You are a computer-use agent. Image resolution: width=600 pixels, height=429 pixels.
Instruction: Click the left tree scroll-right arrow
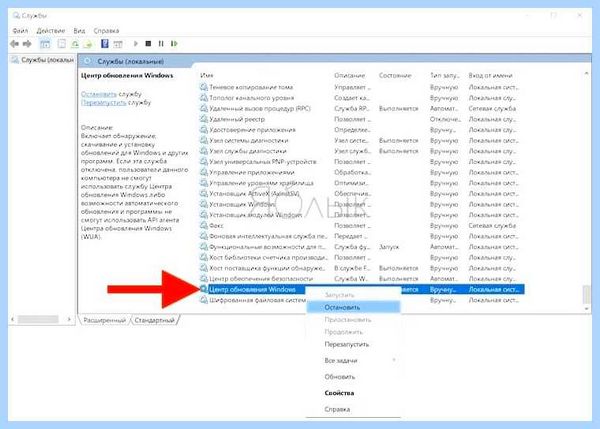click(69, 319)
